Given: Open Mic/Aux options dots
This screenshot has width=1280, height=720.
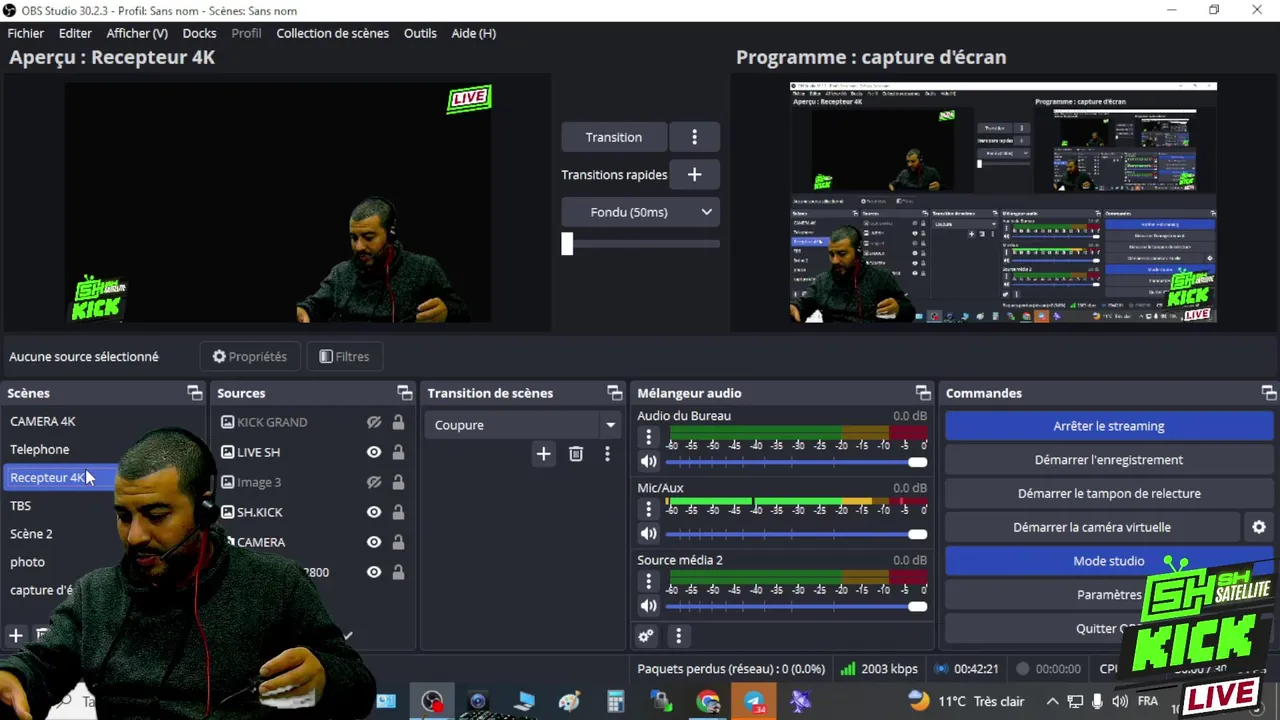Looking at the screenshot, I should point(648,510).
